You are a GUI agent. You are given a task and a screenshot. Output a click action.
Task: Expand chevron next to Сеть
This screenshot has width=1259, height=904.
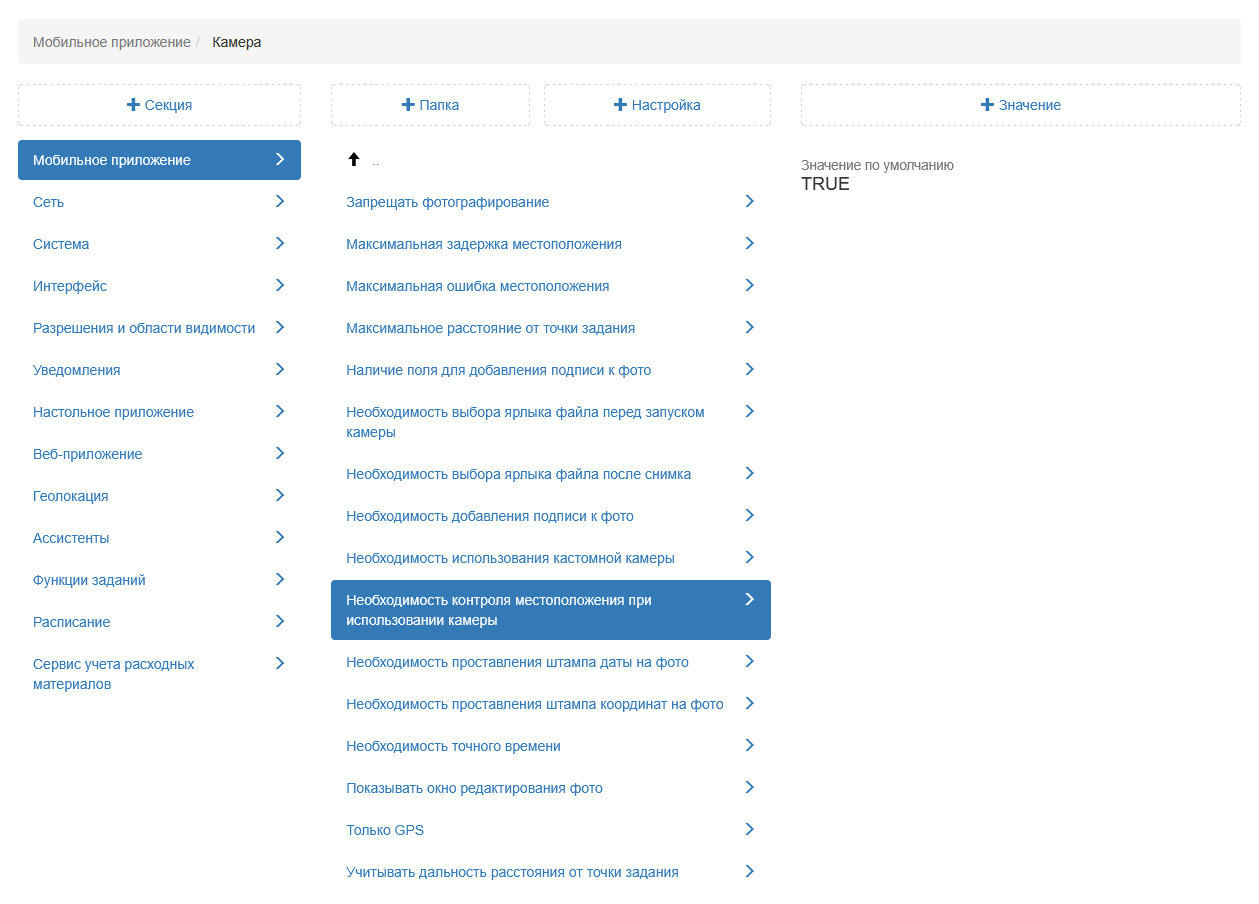pyautogui.click(x=280, y=202)
